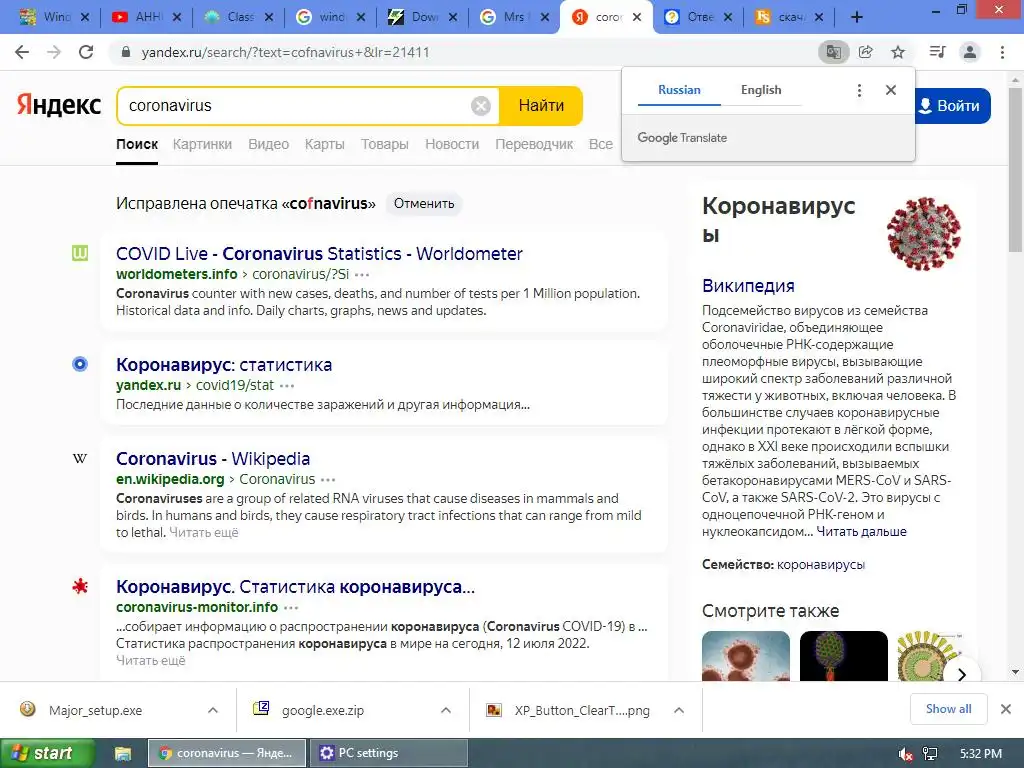Switch to Видео search tab
The height and width of the screenshot is (768, 1024).
coord(268,144)
